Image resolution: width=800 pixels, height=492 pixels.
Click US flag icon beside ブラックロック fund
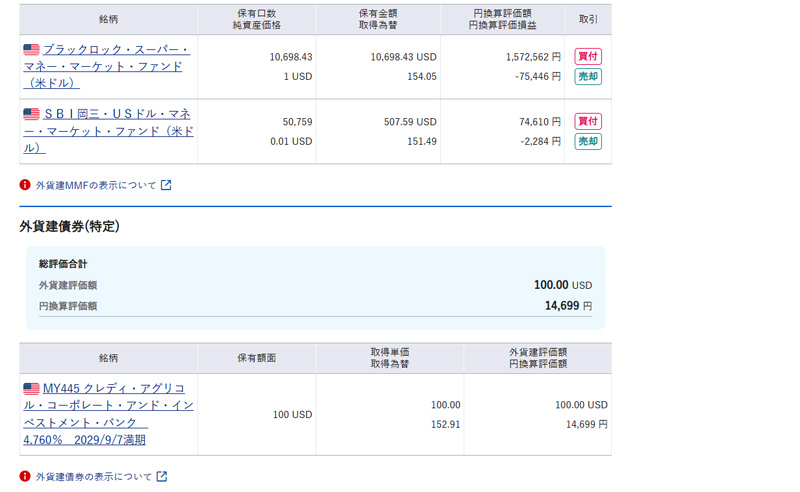[31, 50]
